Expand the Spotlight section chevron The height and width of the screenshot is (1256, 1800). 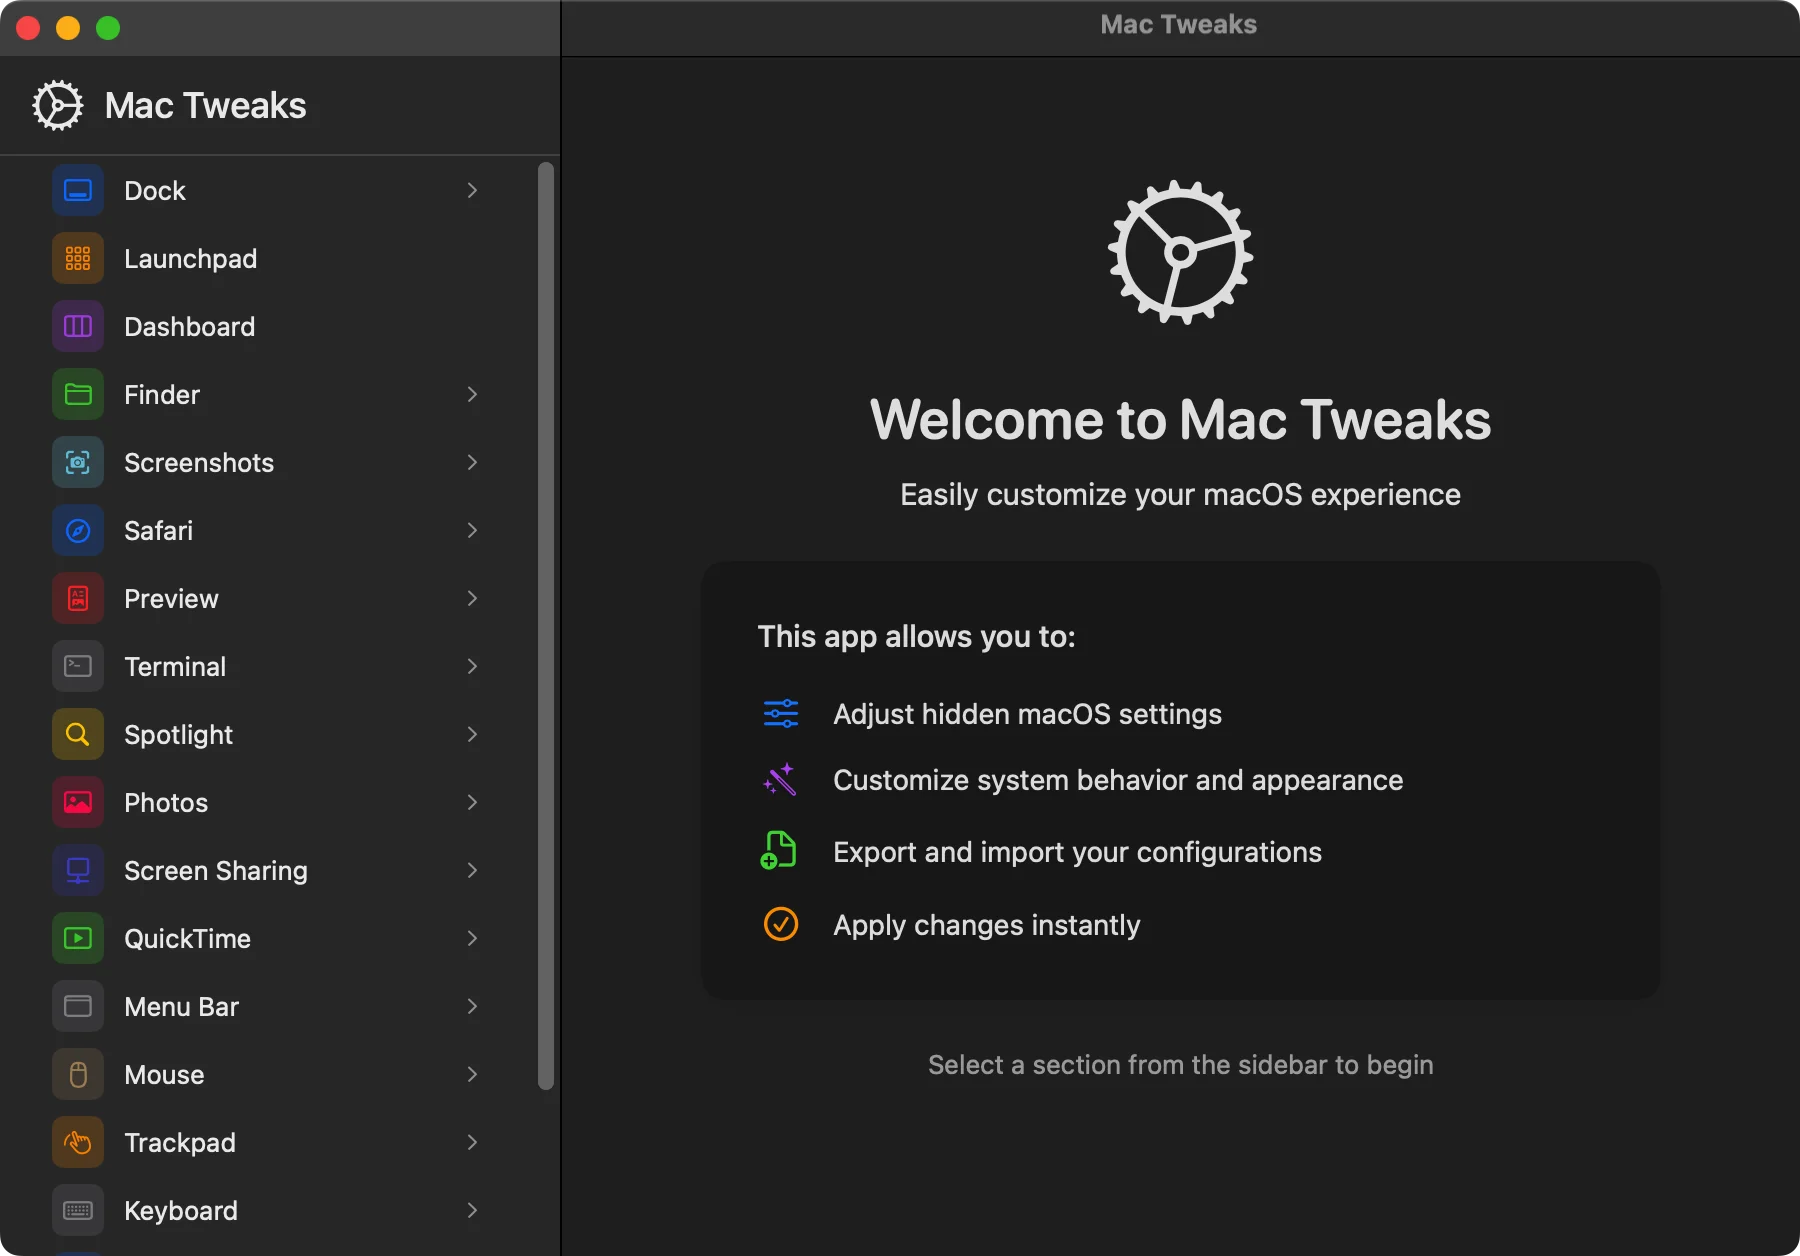(472, 734)
